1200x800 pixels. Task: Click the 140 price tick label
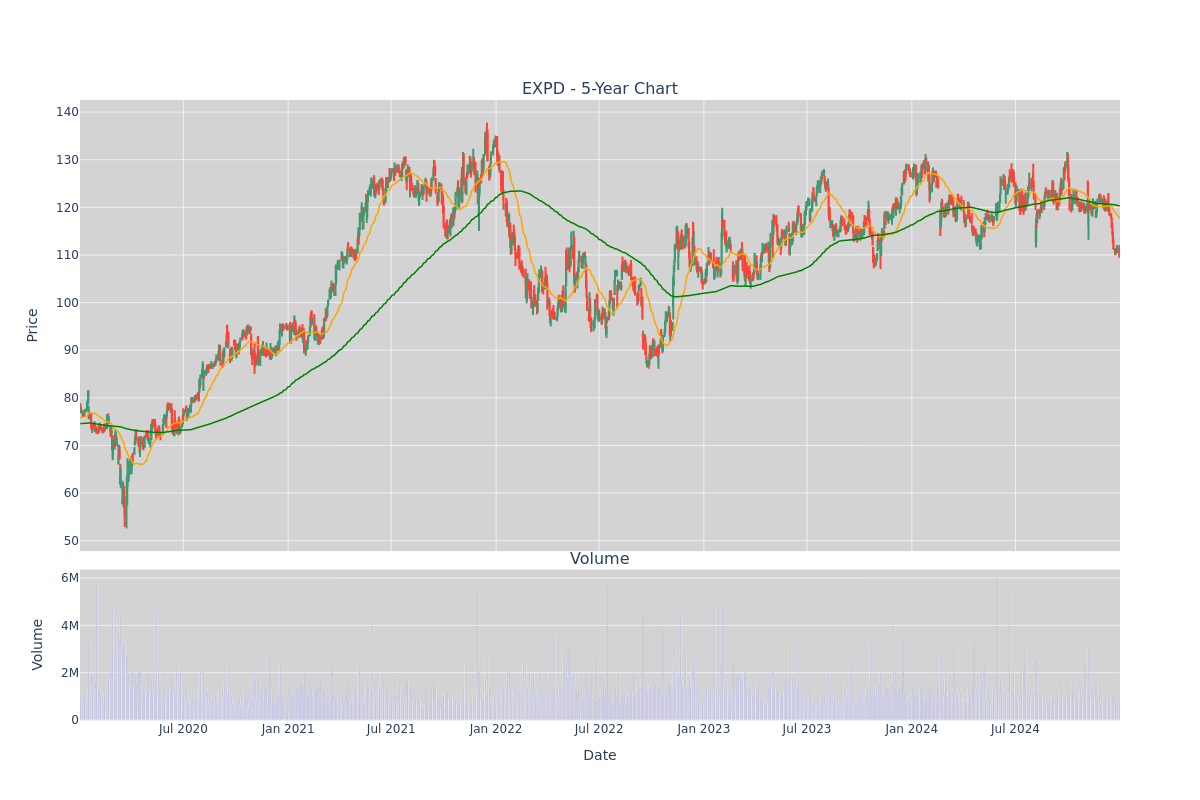67,112
